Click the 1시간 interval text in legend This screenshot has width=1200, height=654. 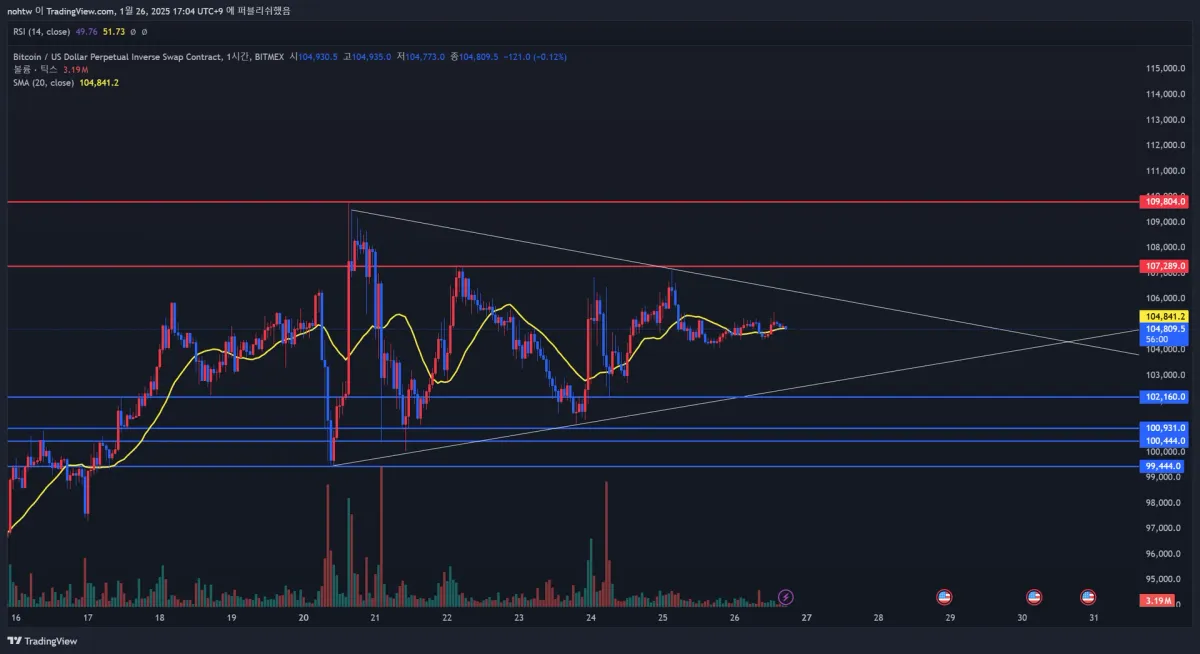point(237,57)
